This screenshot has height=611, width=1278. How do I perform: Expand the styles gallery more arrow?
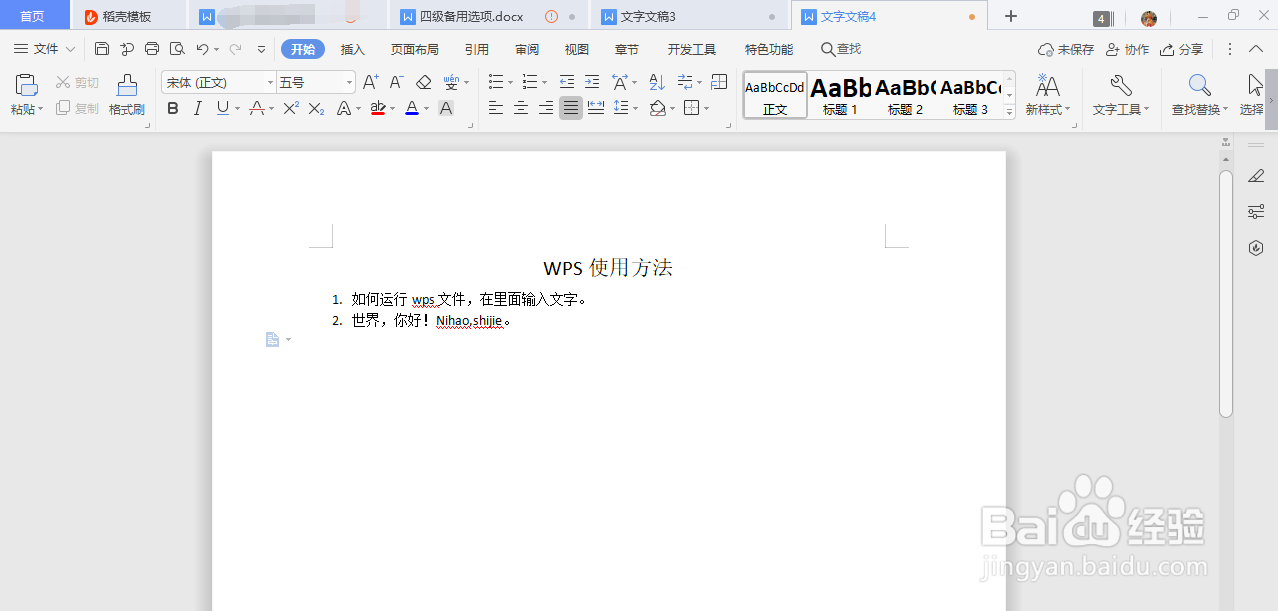click(1009, 112)
